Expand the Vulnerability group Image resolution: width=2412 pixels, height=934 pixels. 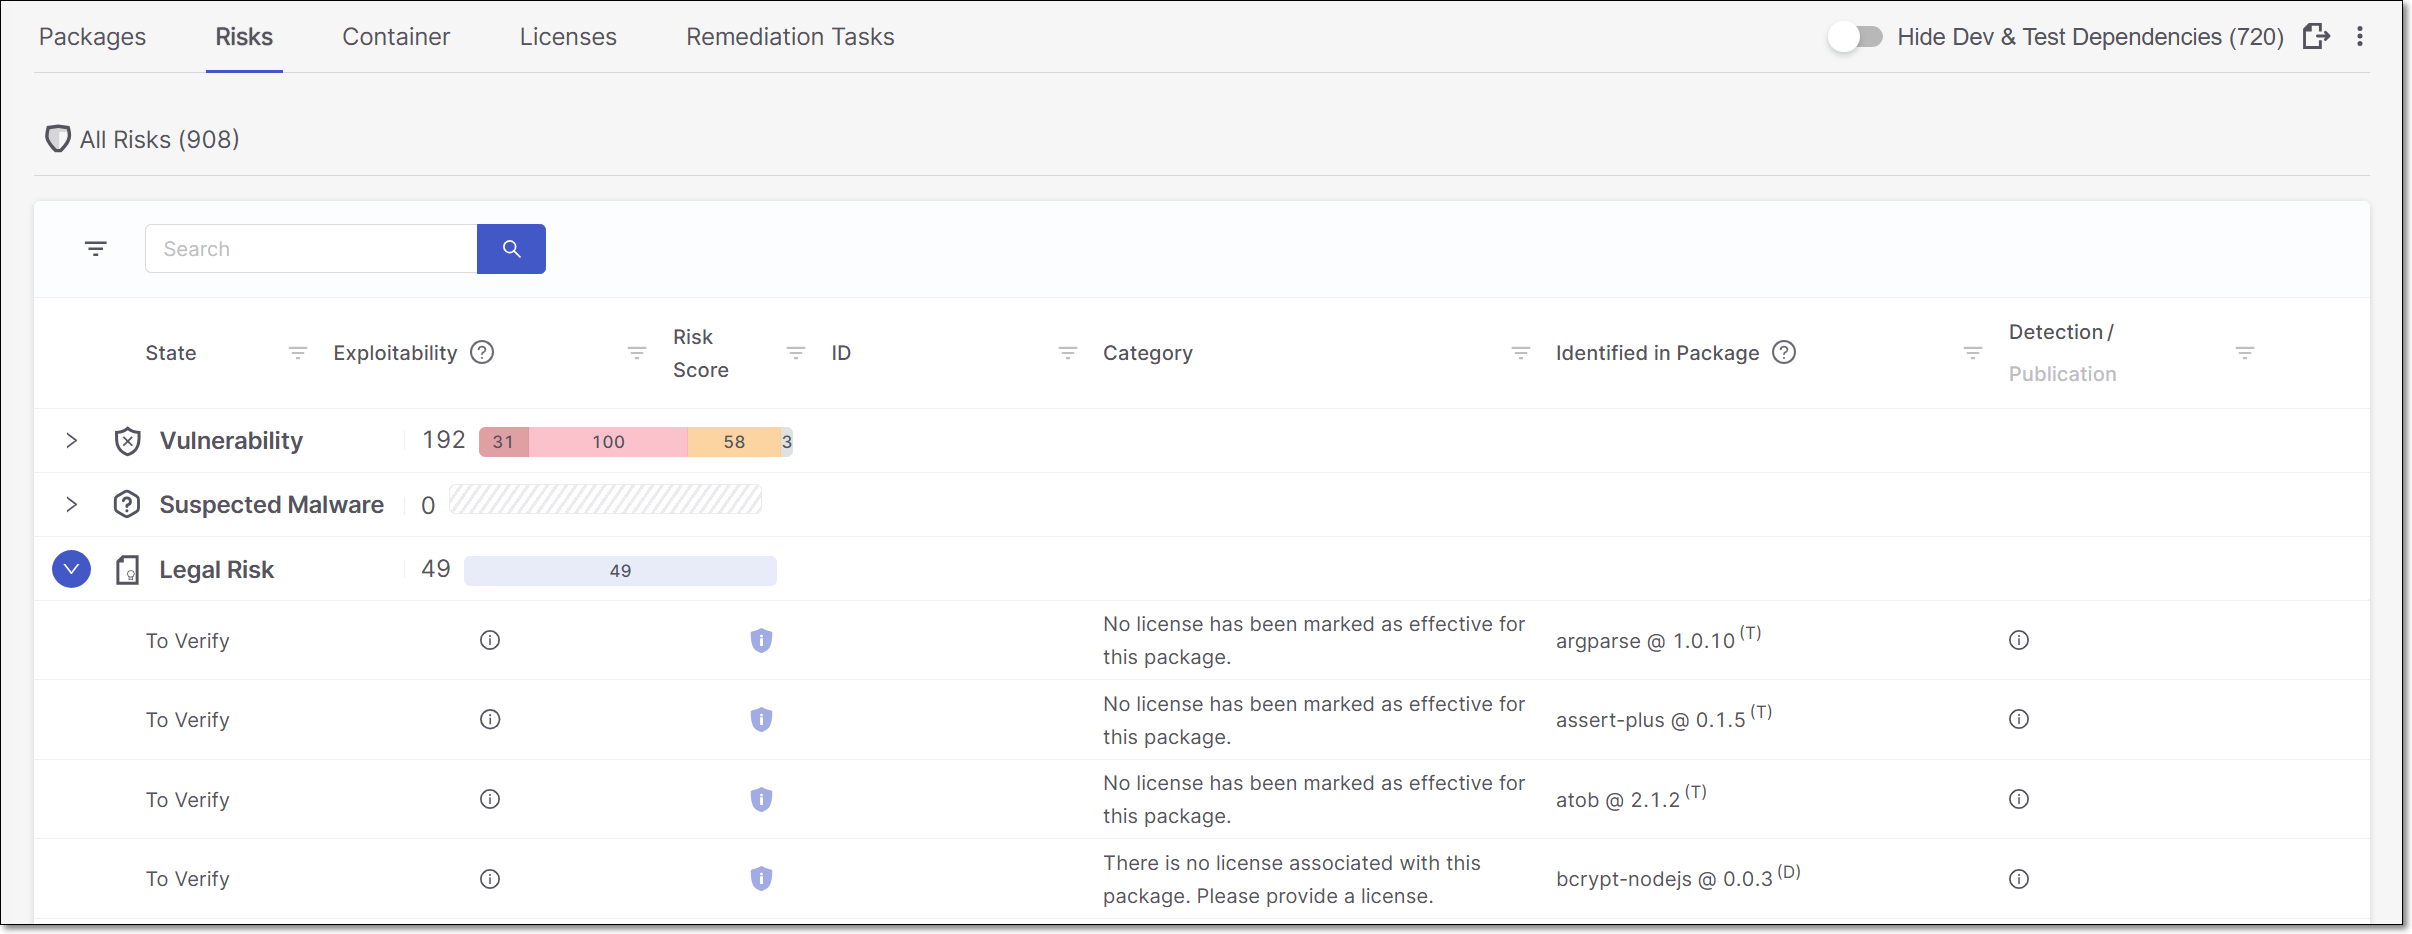tap(71, 440)
